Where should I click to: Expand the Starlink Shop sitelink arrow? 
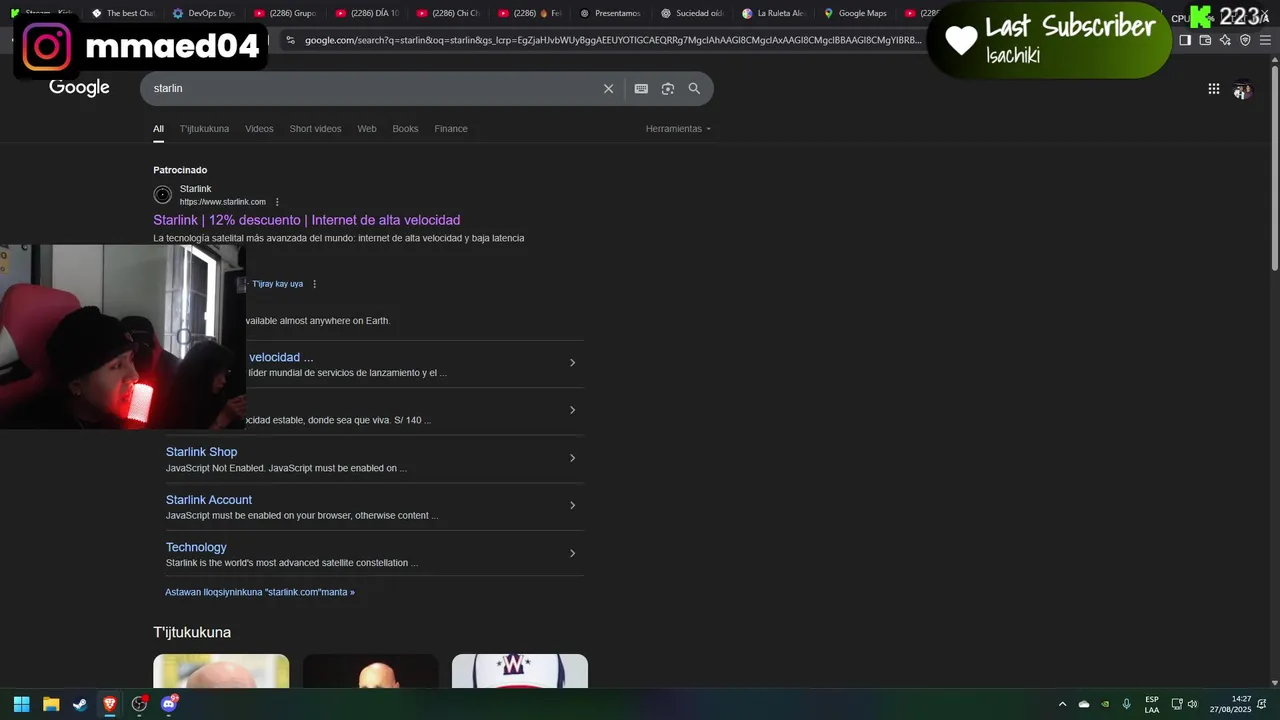tap(572, 458)
